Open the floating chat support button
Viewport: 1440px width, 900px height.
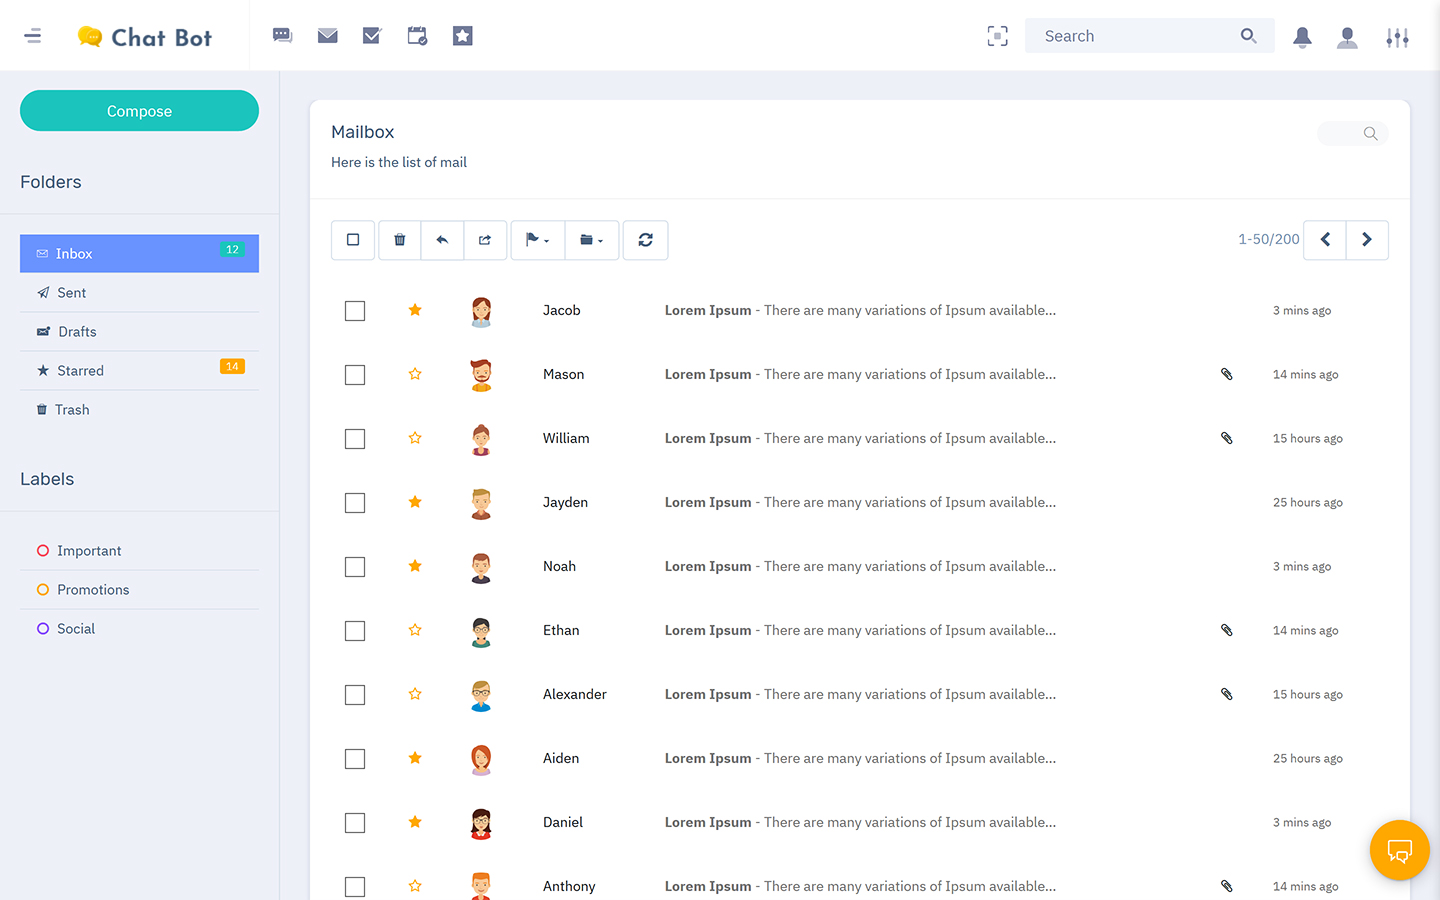(x=1399, y=851)
